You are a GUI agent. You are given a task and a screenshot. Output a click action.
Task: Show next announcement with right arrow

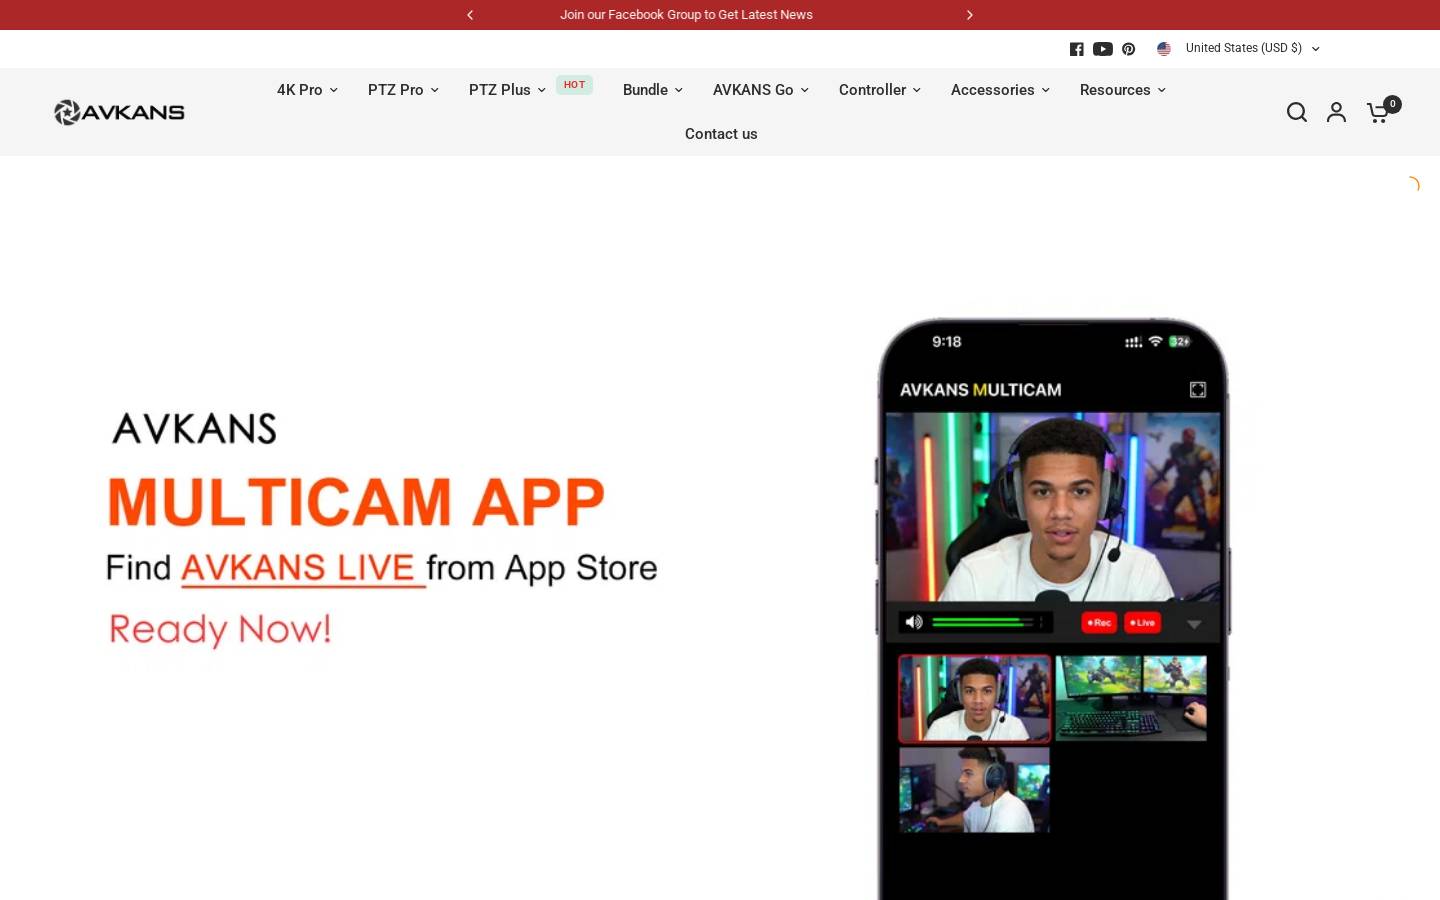pos(969,15)
